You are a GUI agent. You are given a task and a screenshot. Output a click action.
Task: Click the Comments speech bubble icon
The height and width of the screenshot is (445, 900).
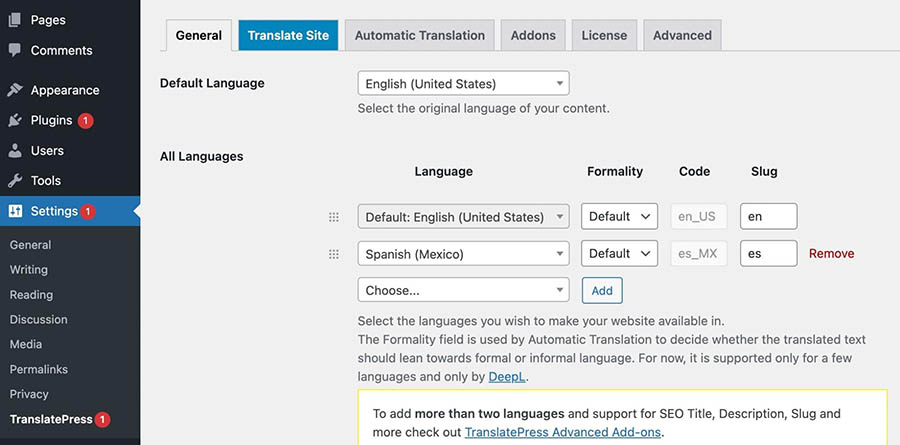[x=15, y=50]
